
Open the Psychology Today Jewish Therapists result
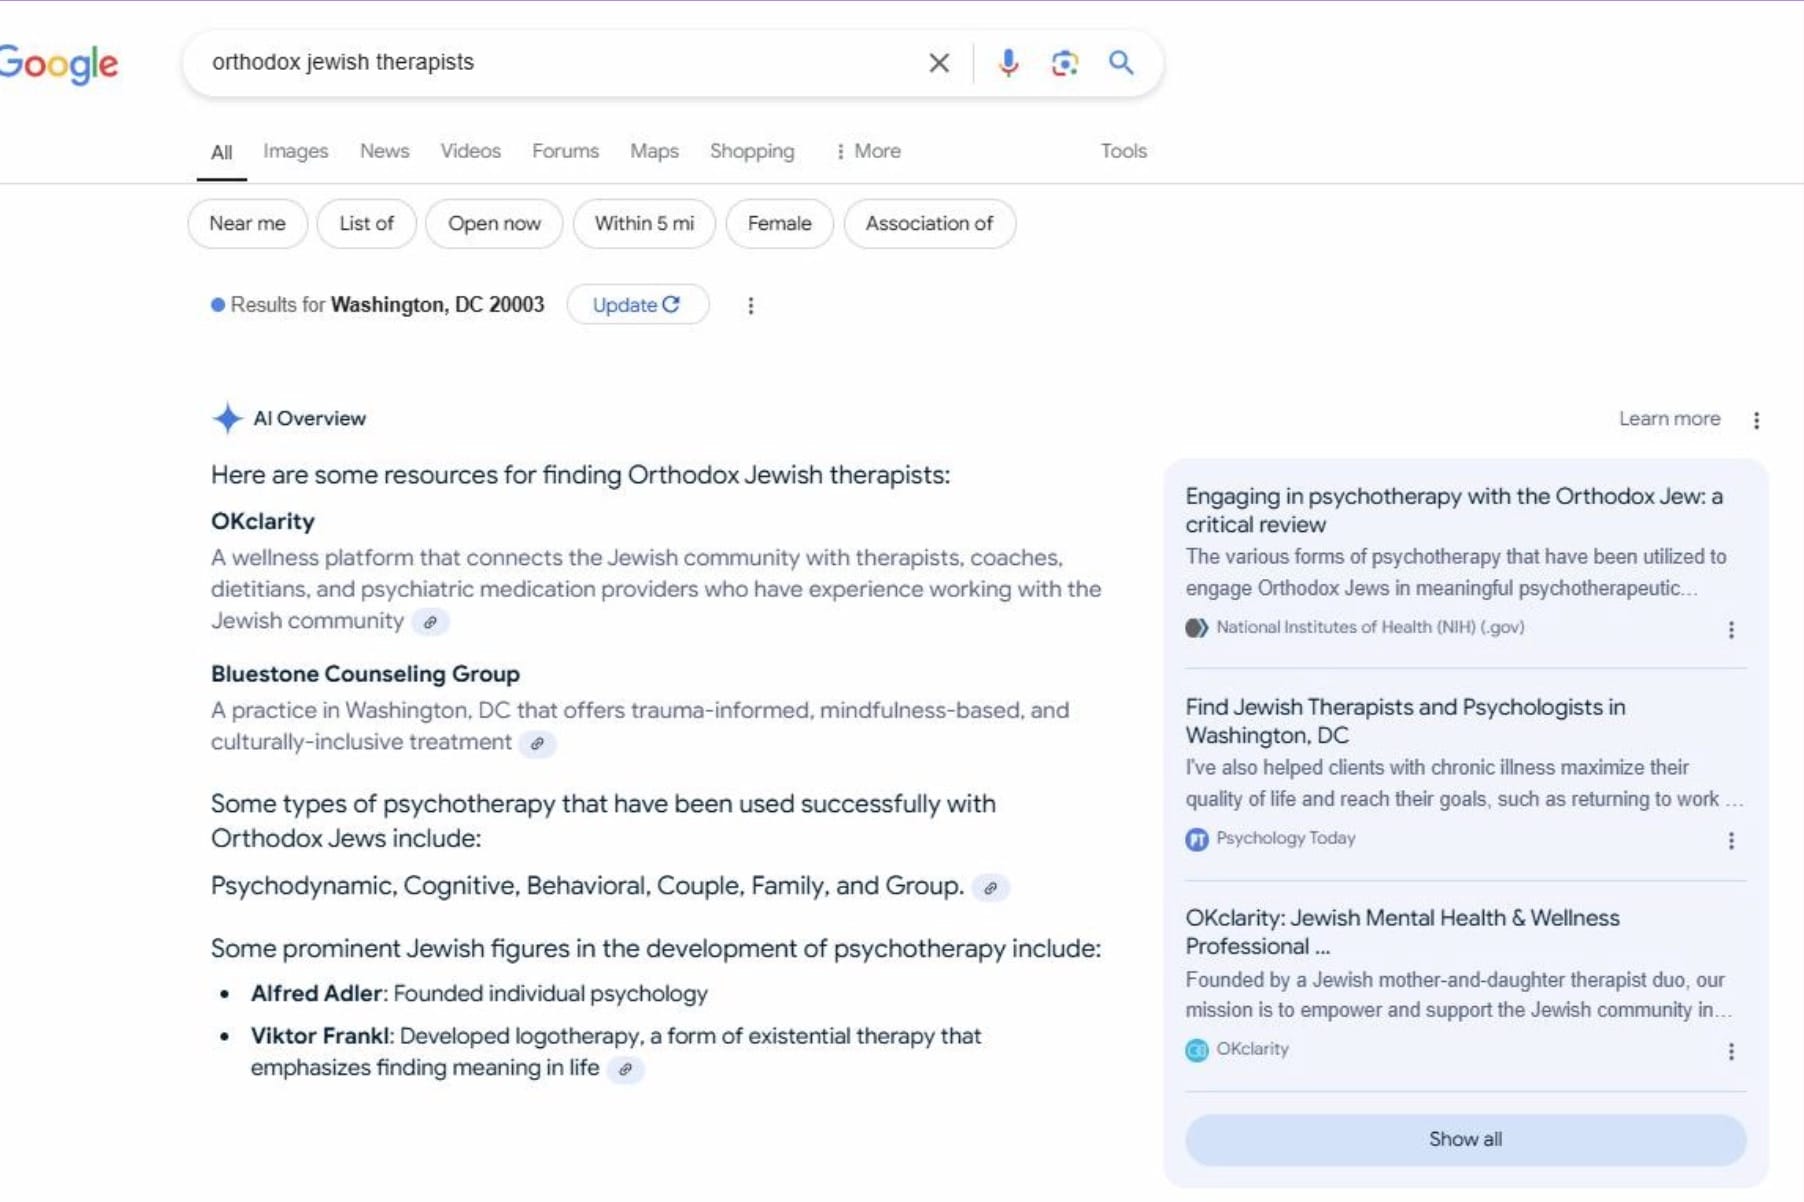(x=1404, y=721)
